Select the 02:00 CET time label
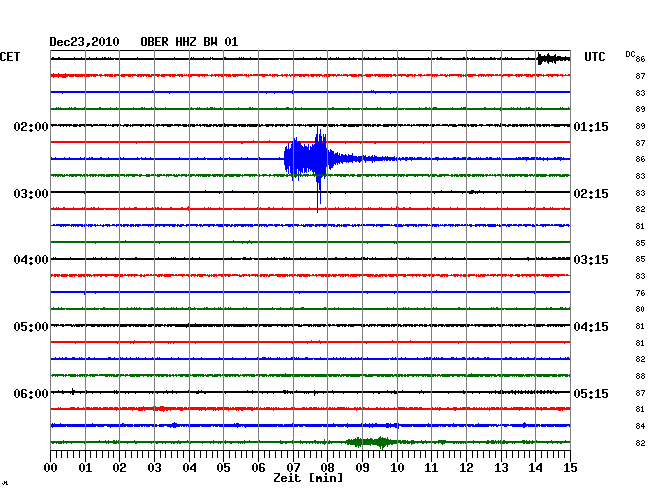 tap(31, 126)
